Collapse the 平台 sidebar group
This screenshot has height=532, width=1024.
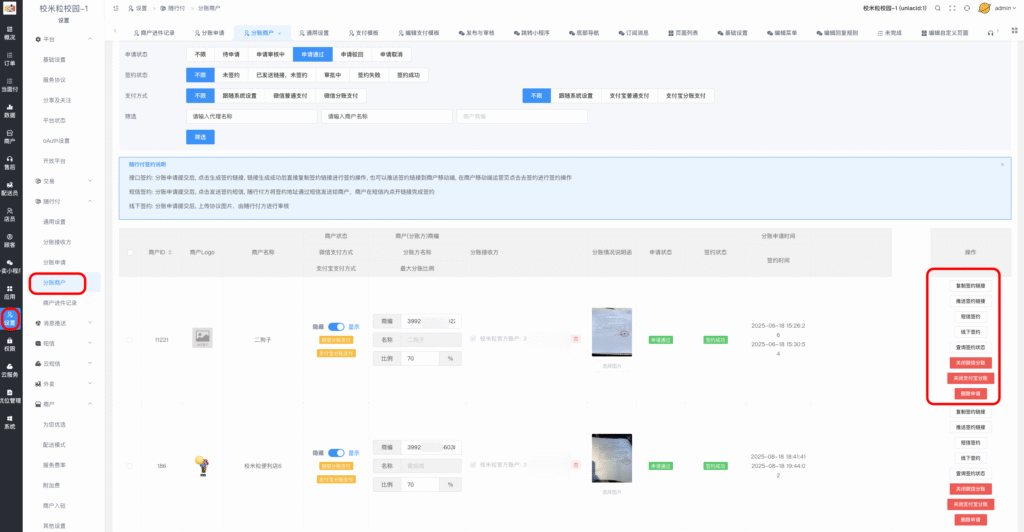(63, 39)
